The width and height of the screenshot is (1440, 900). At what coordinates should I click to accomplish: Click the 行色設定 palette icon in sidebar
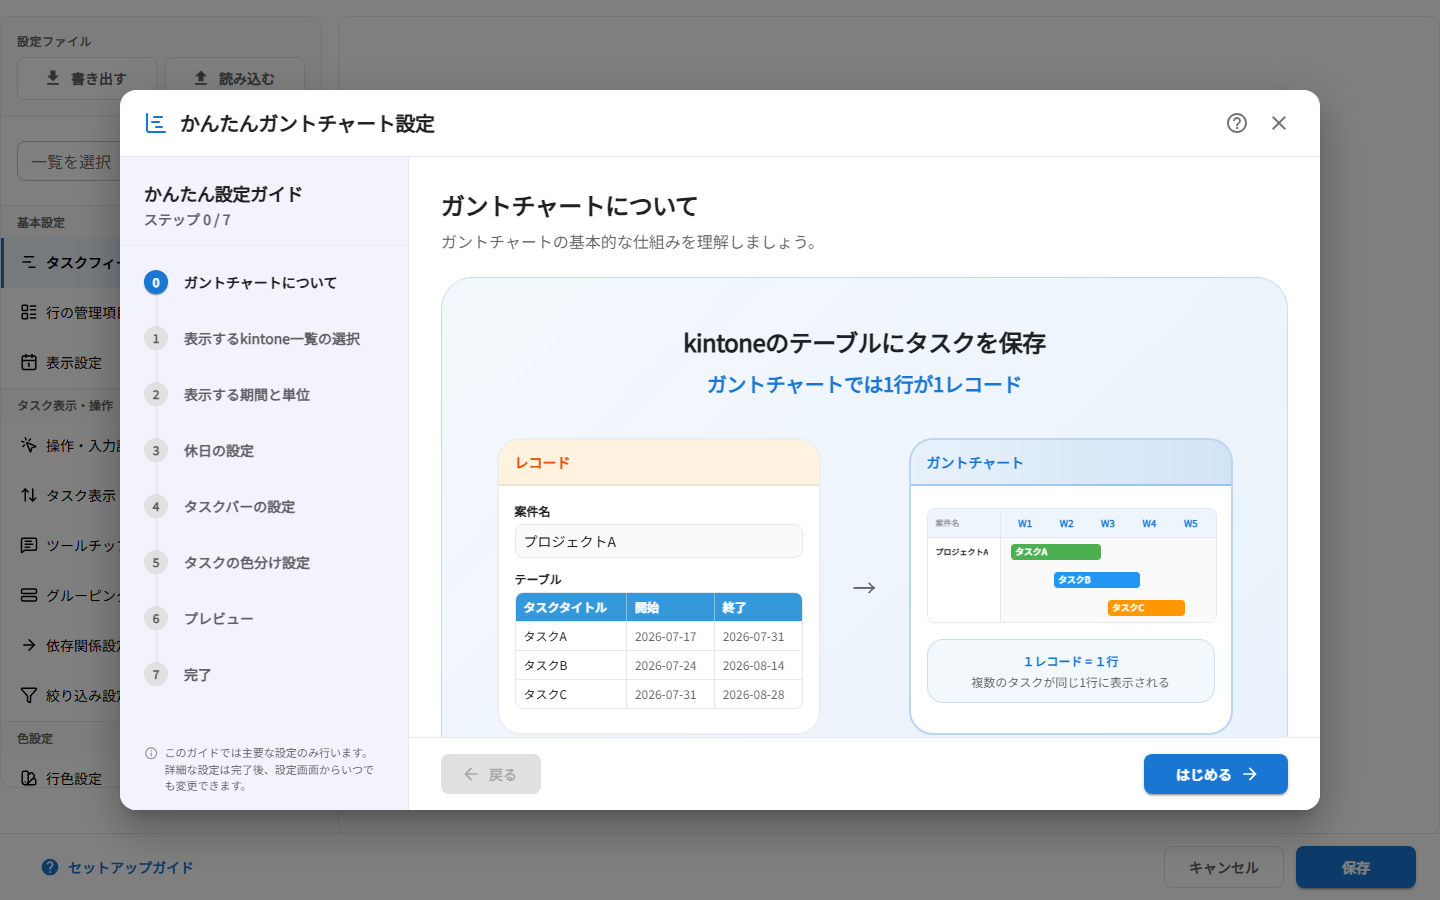(29, 778)
